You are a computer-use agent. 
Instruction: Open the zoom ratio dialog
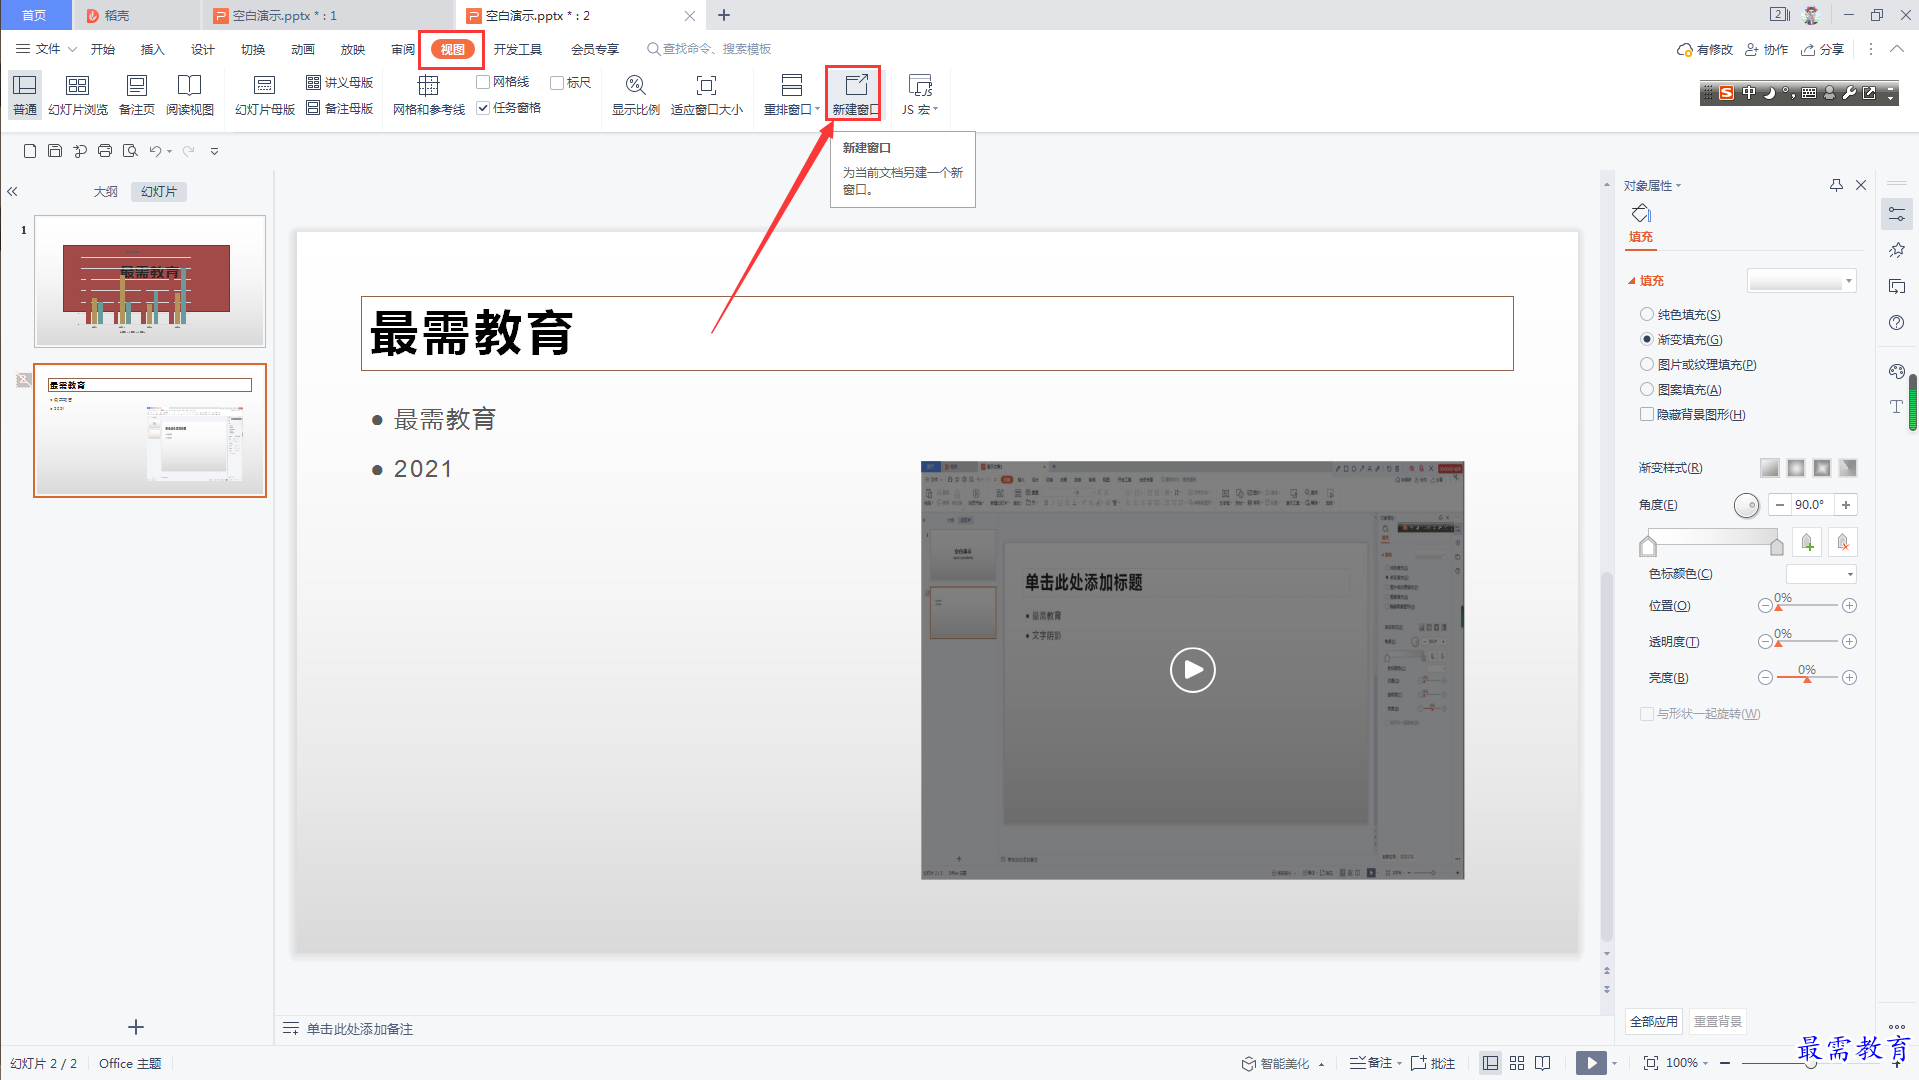[636, 94]
